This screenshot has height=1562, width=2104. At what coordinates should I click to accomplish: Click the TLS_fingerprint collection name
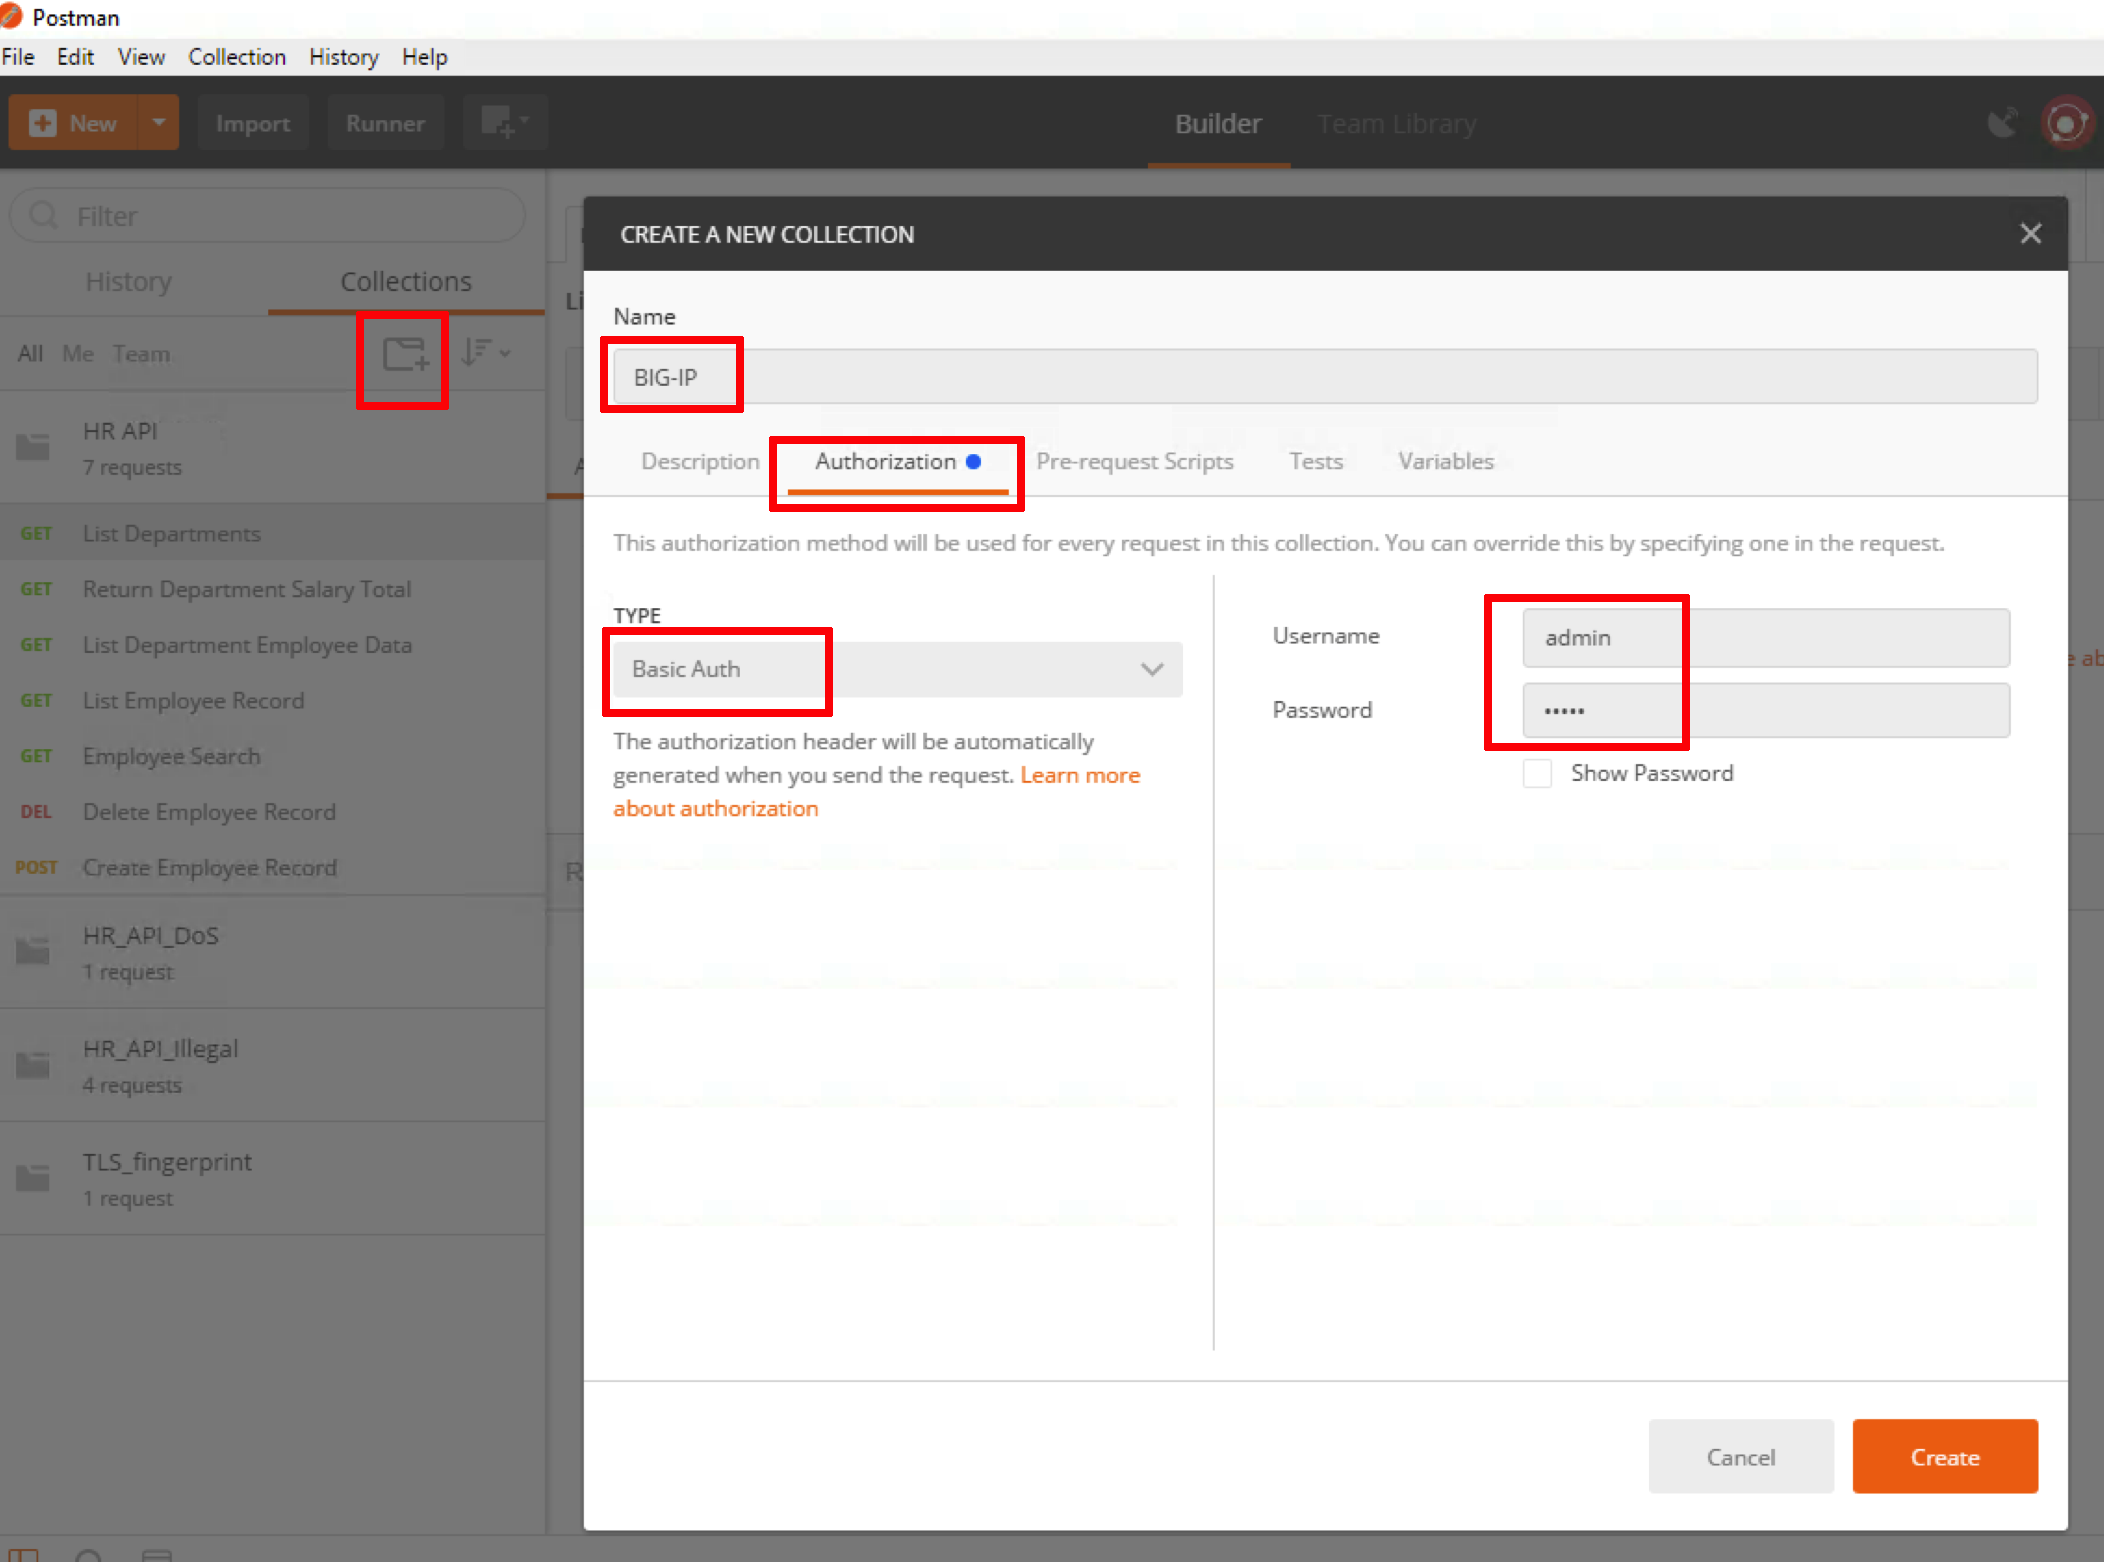(x=167, y=1162)
